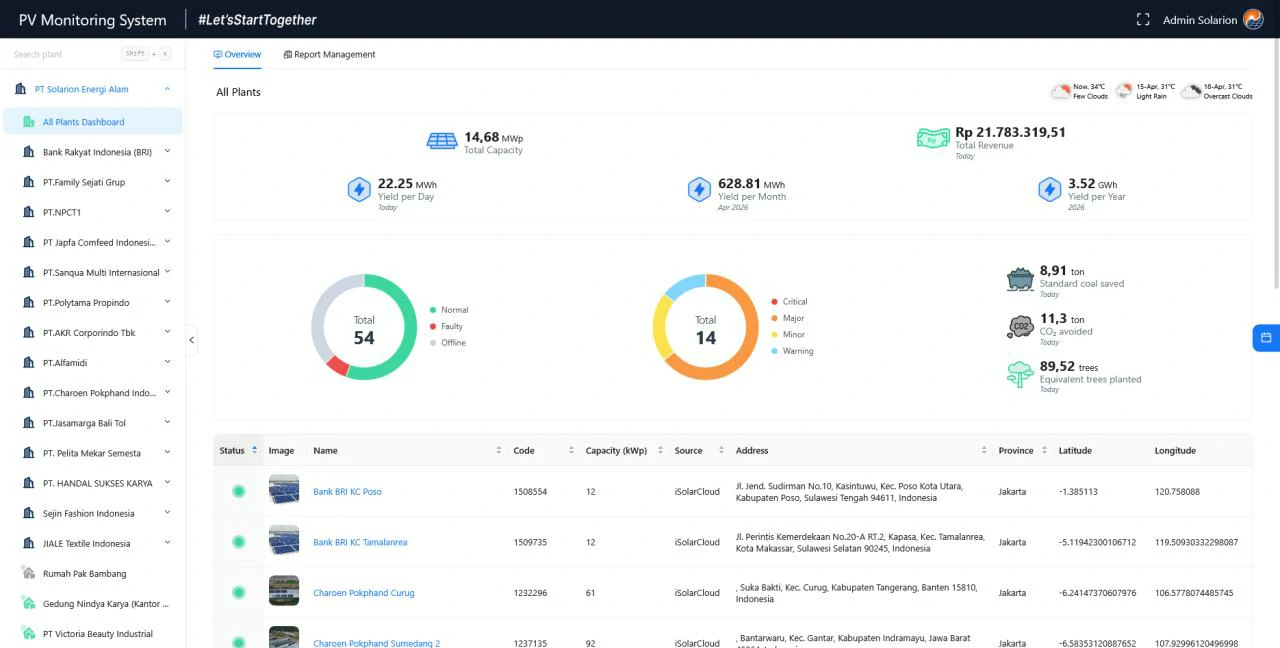Click the Total Revenue money icon
The width and height of the screenshot is (1280, 648).
click(x=933, y=139)
